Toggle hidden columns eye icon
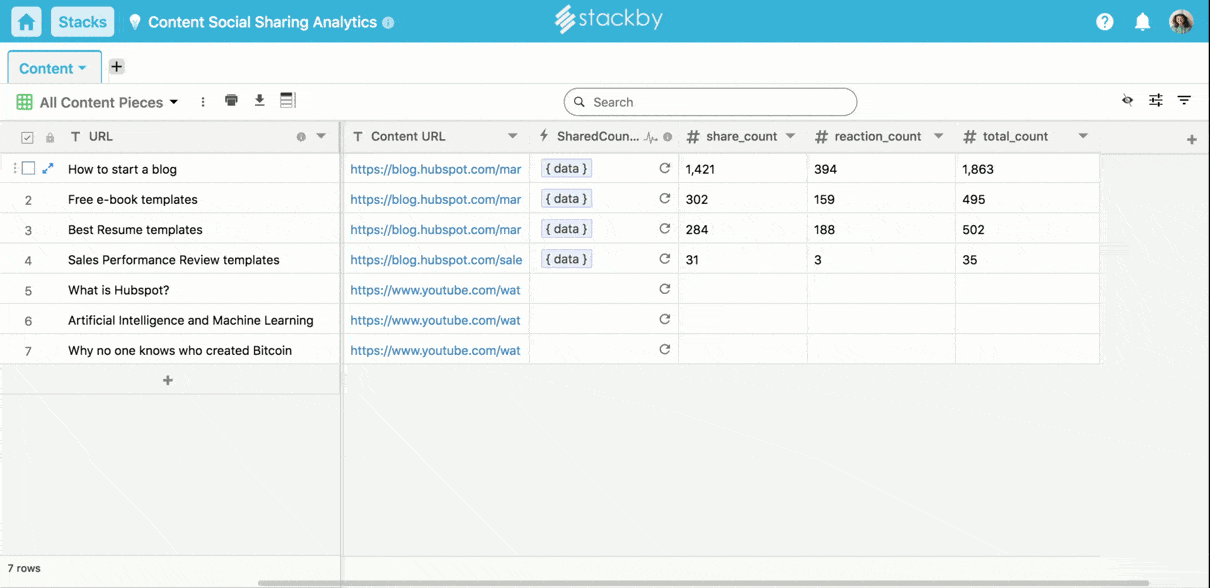Screen dimensions: 1210x588 point(1127,101)
